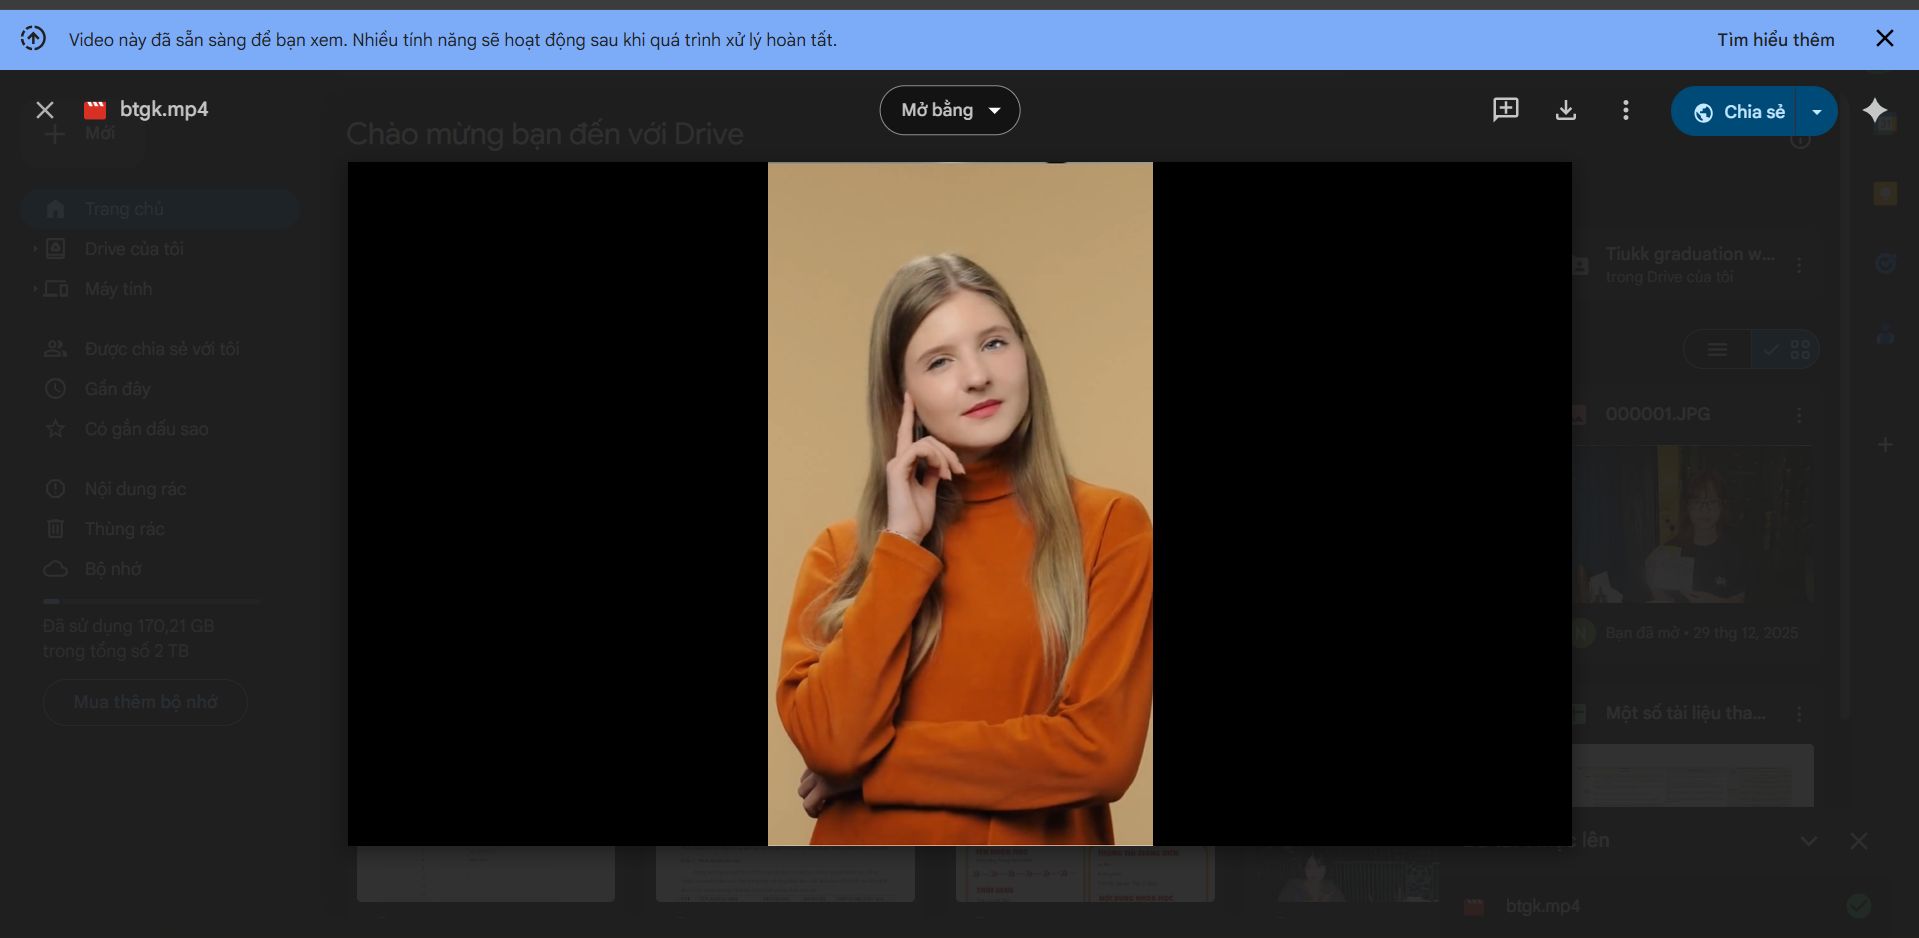Viewport: 1919px width, 938px height.
Task: Expand the 'Máy tính' tree arrow
Action: click(35, 289)
